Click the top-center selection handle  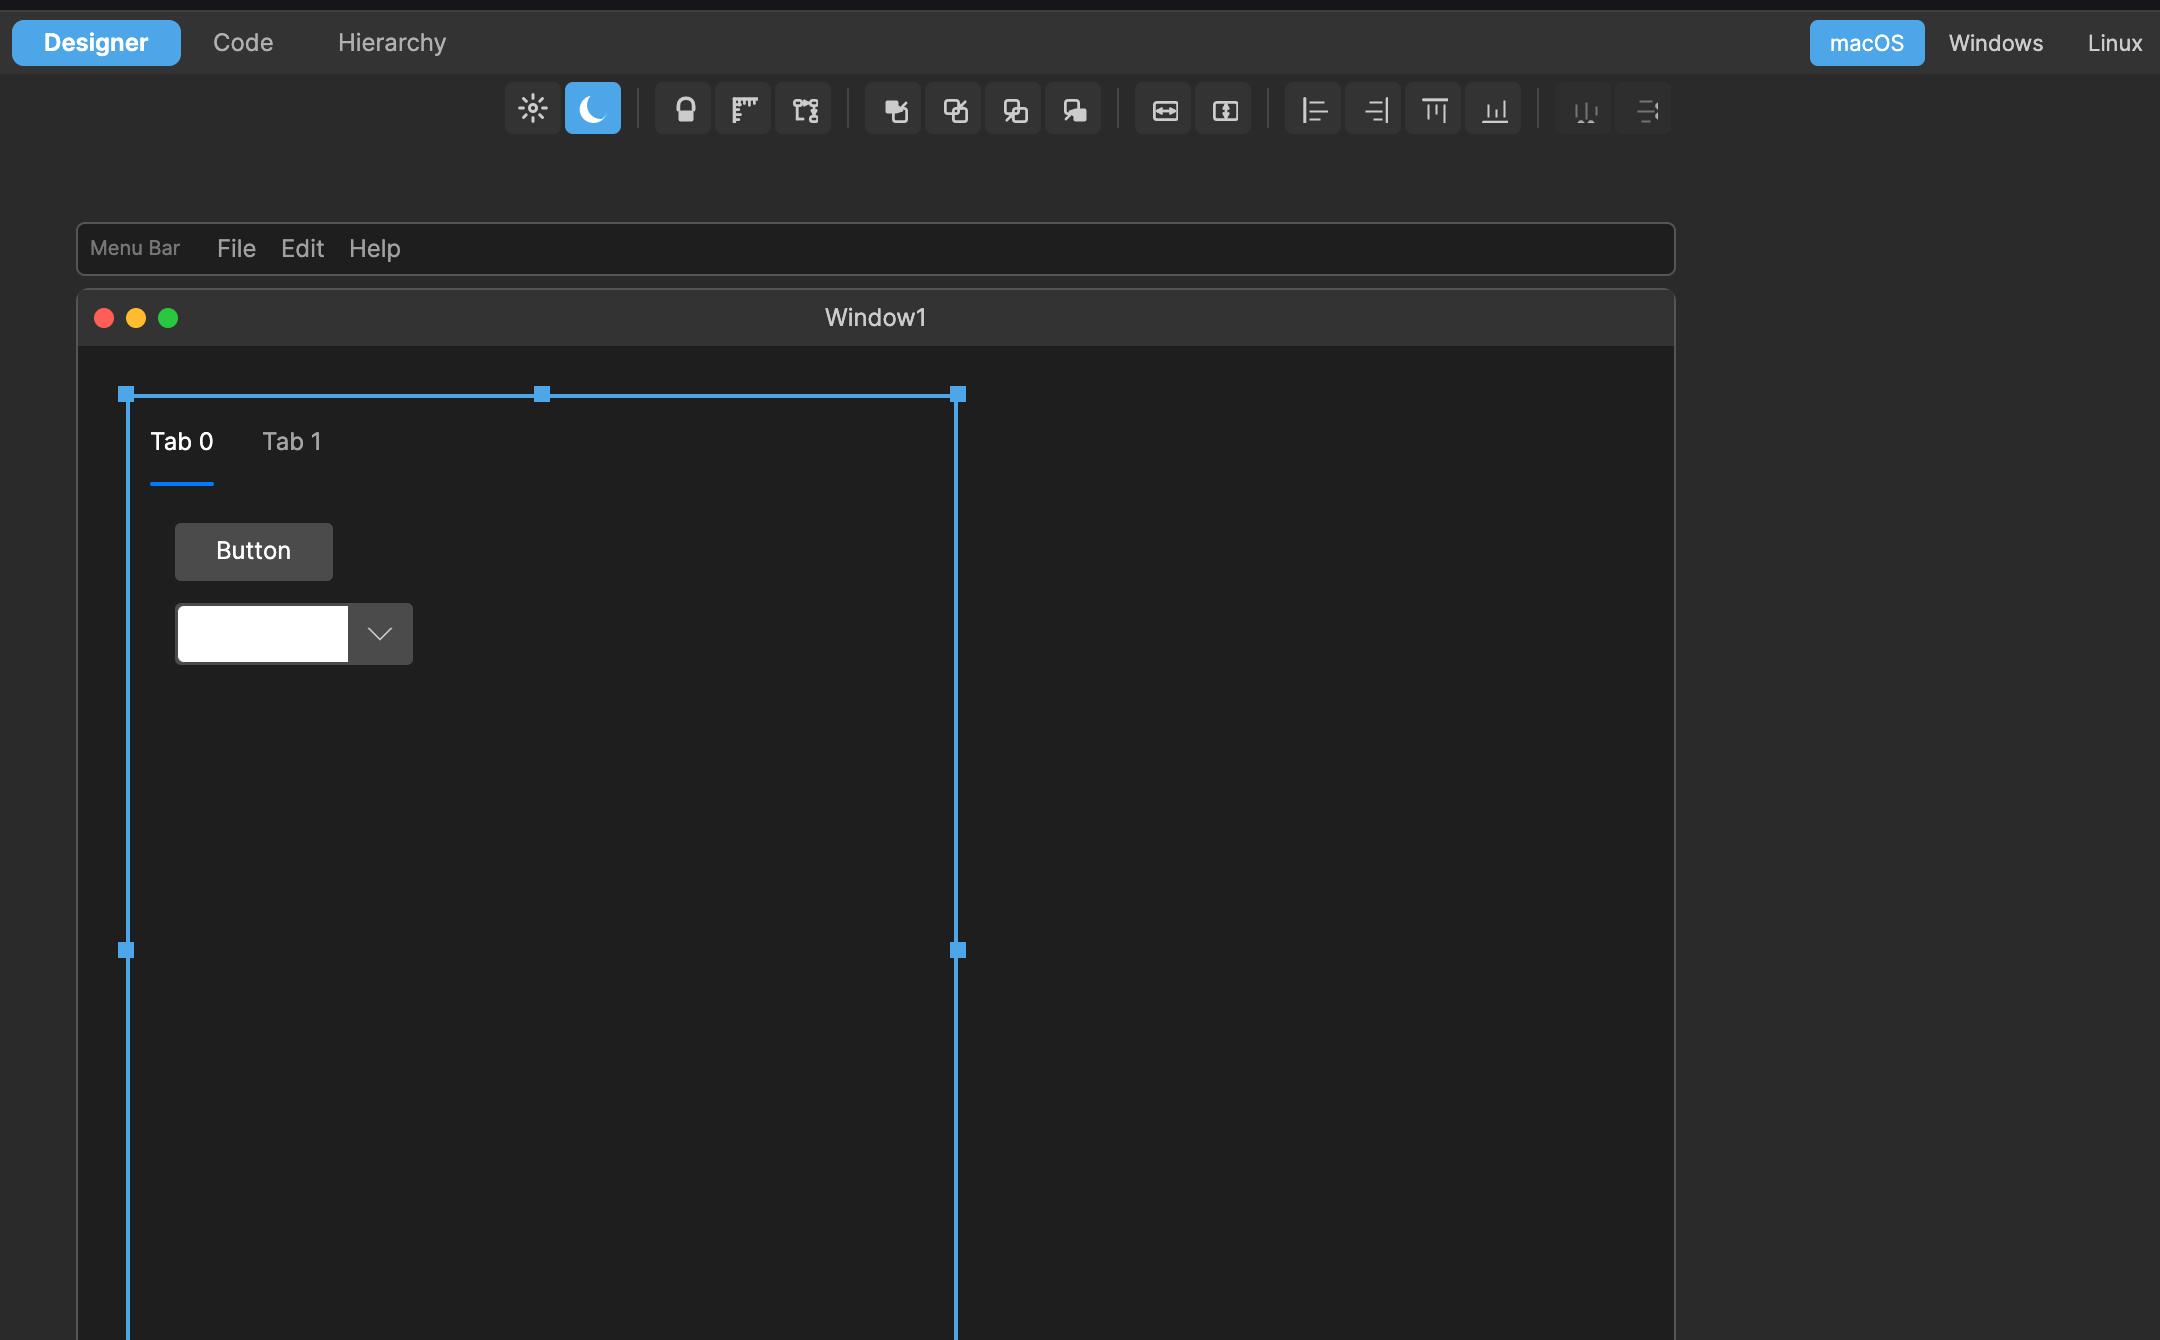[542, 394]
